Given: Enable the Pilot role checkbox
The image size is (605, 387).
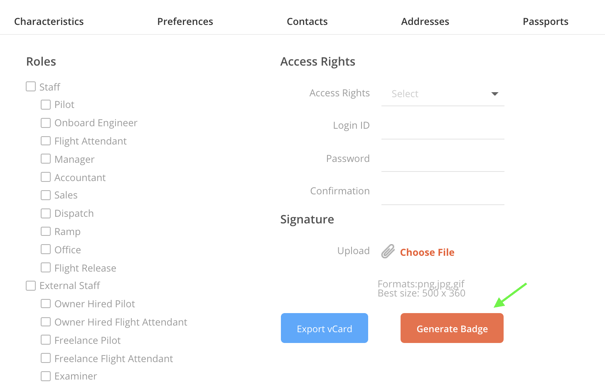Looking at the screenshot, I should (46, 105).
